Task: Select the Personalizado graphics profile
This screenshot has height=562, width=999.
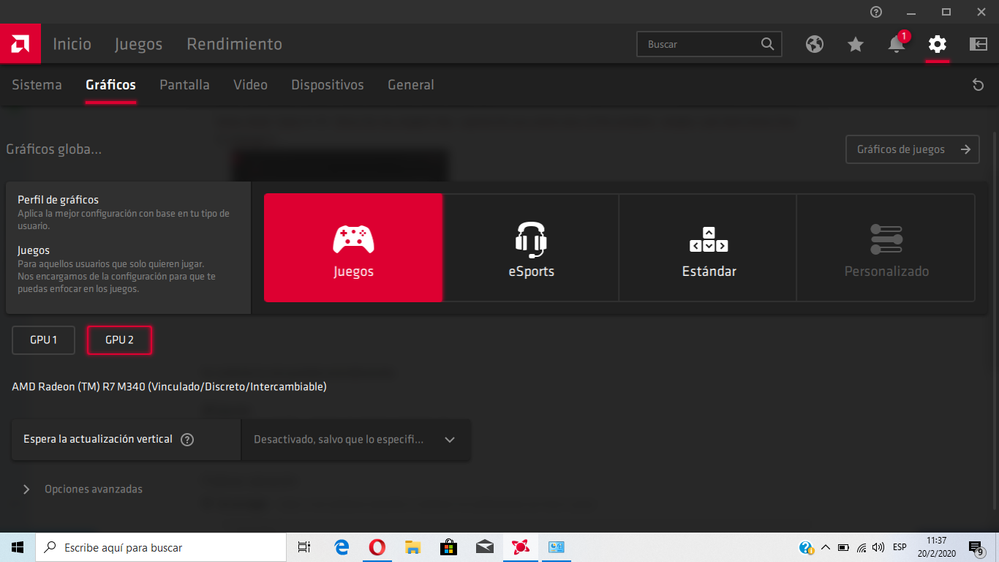Action: click(886, 248)
